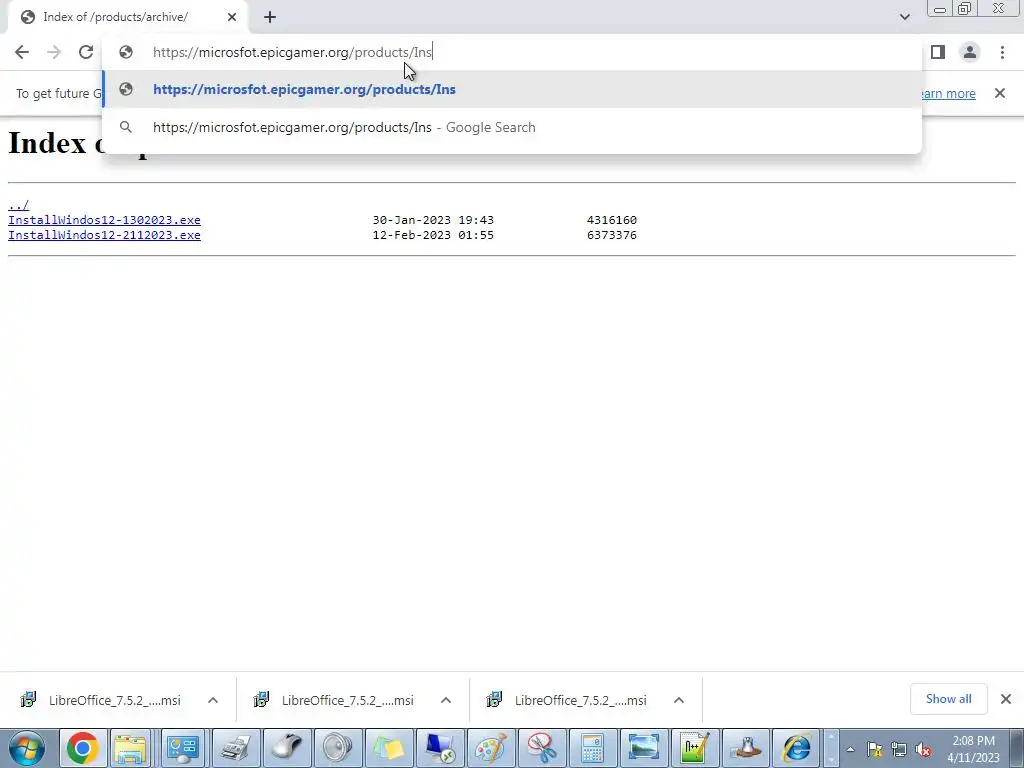Open the Action Center flag tray icon
This screenshot has width=1024, height=768.
(874, 750)
